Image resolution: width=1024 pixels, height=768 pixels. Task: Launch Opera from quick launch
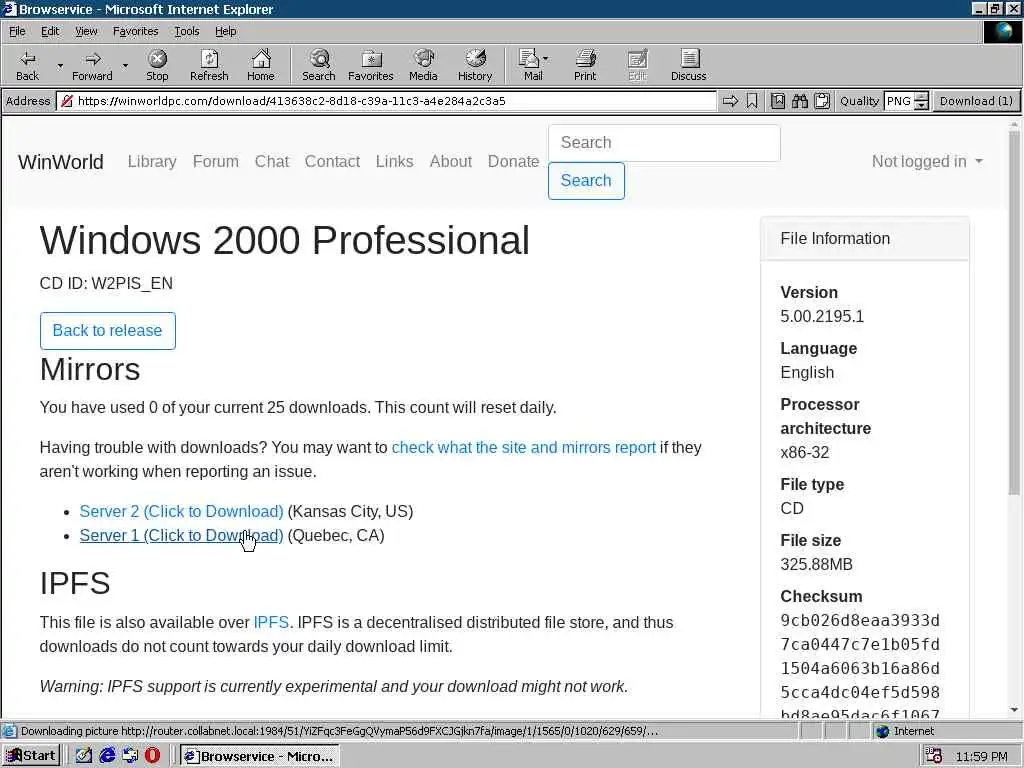[152, 756]
